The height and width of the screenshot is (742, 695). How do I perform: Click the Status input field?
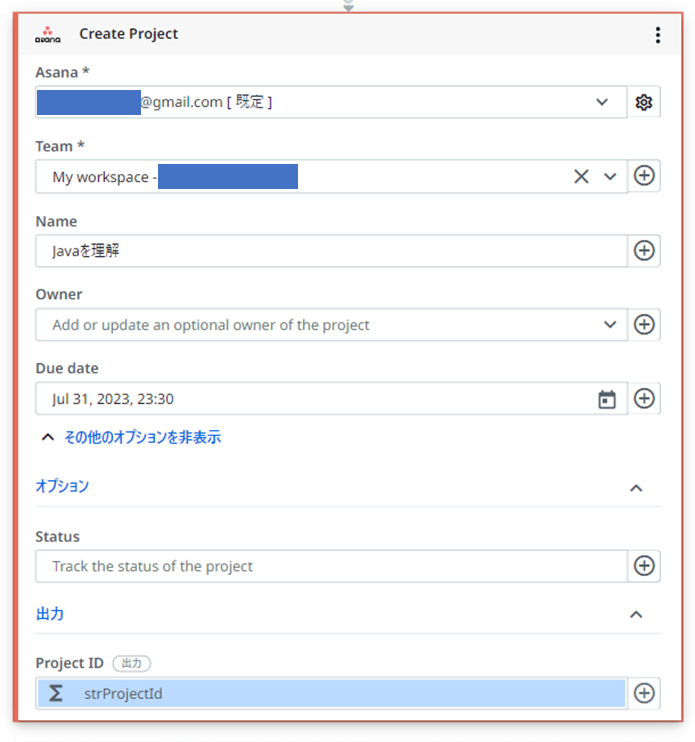[332, 566]
